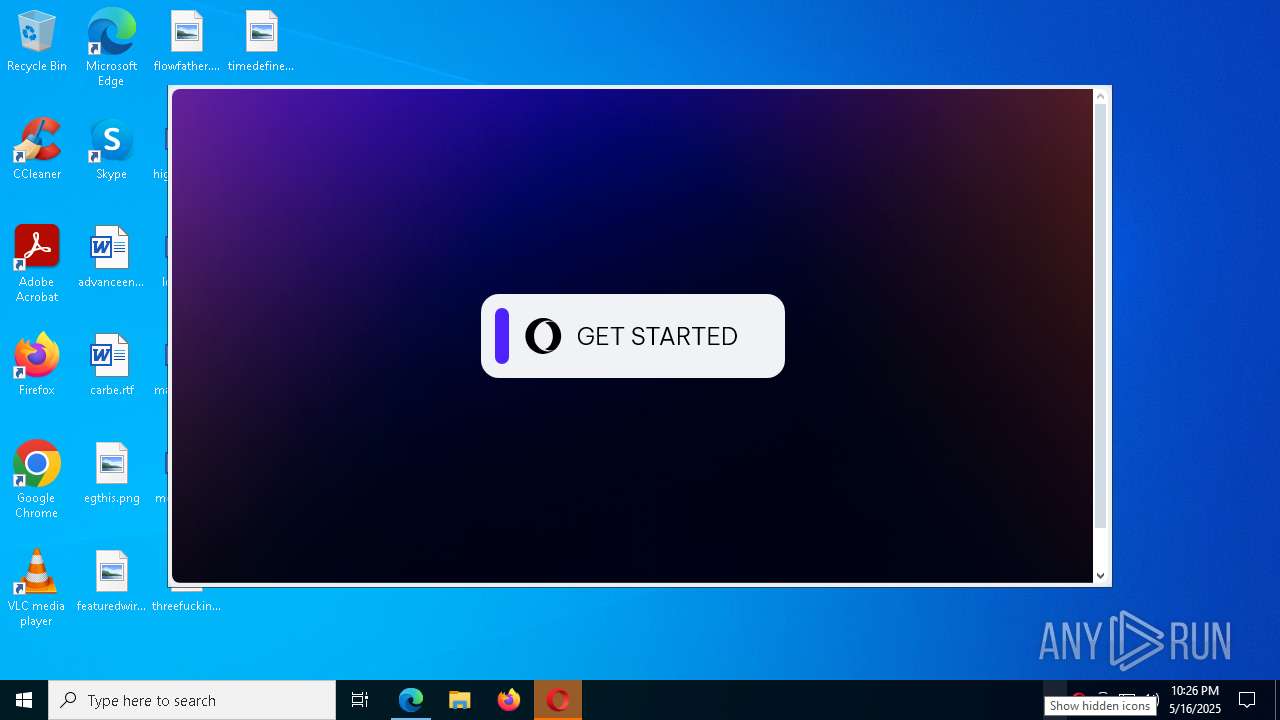Click the GET STARTED button
1280x720 pixels.
(632, 336)
